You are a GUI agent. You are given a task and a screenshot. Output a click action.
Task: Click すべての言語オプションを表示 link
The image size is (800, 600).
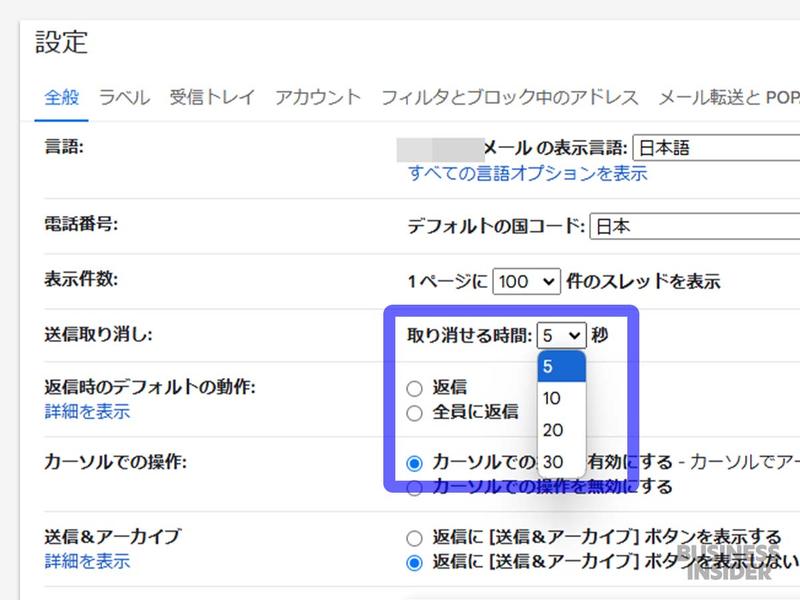(528, 173)
